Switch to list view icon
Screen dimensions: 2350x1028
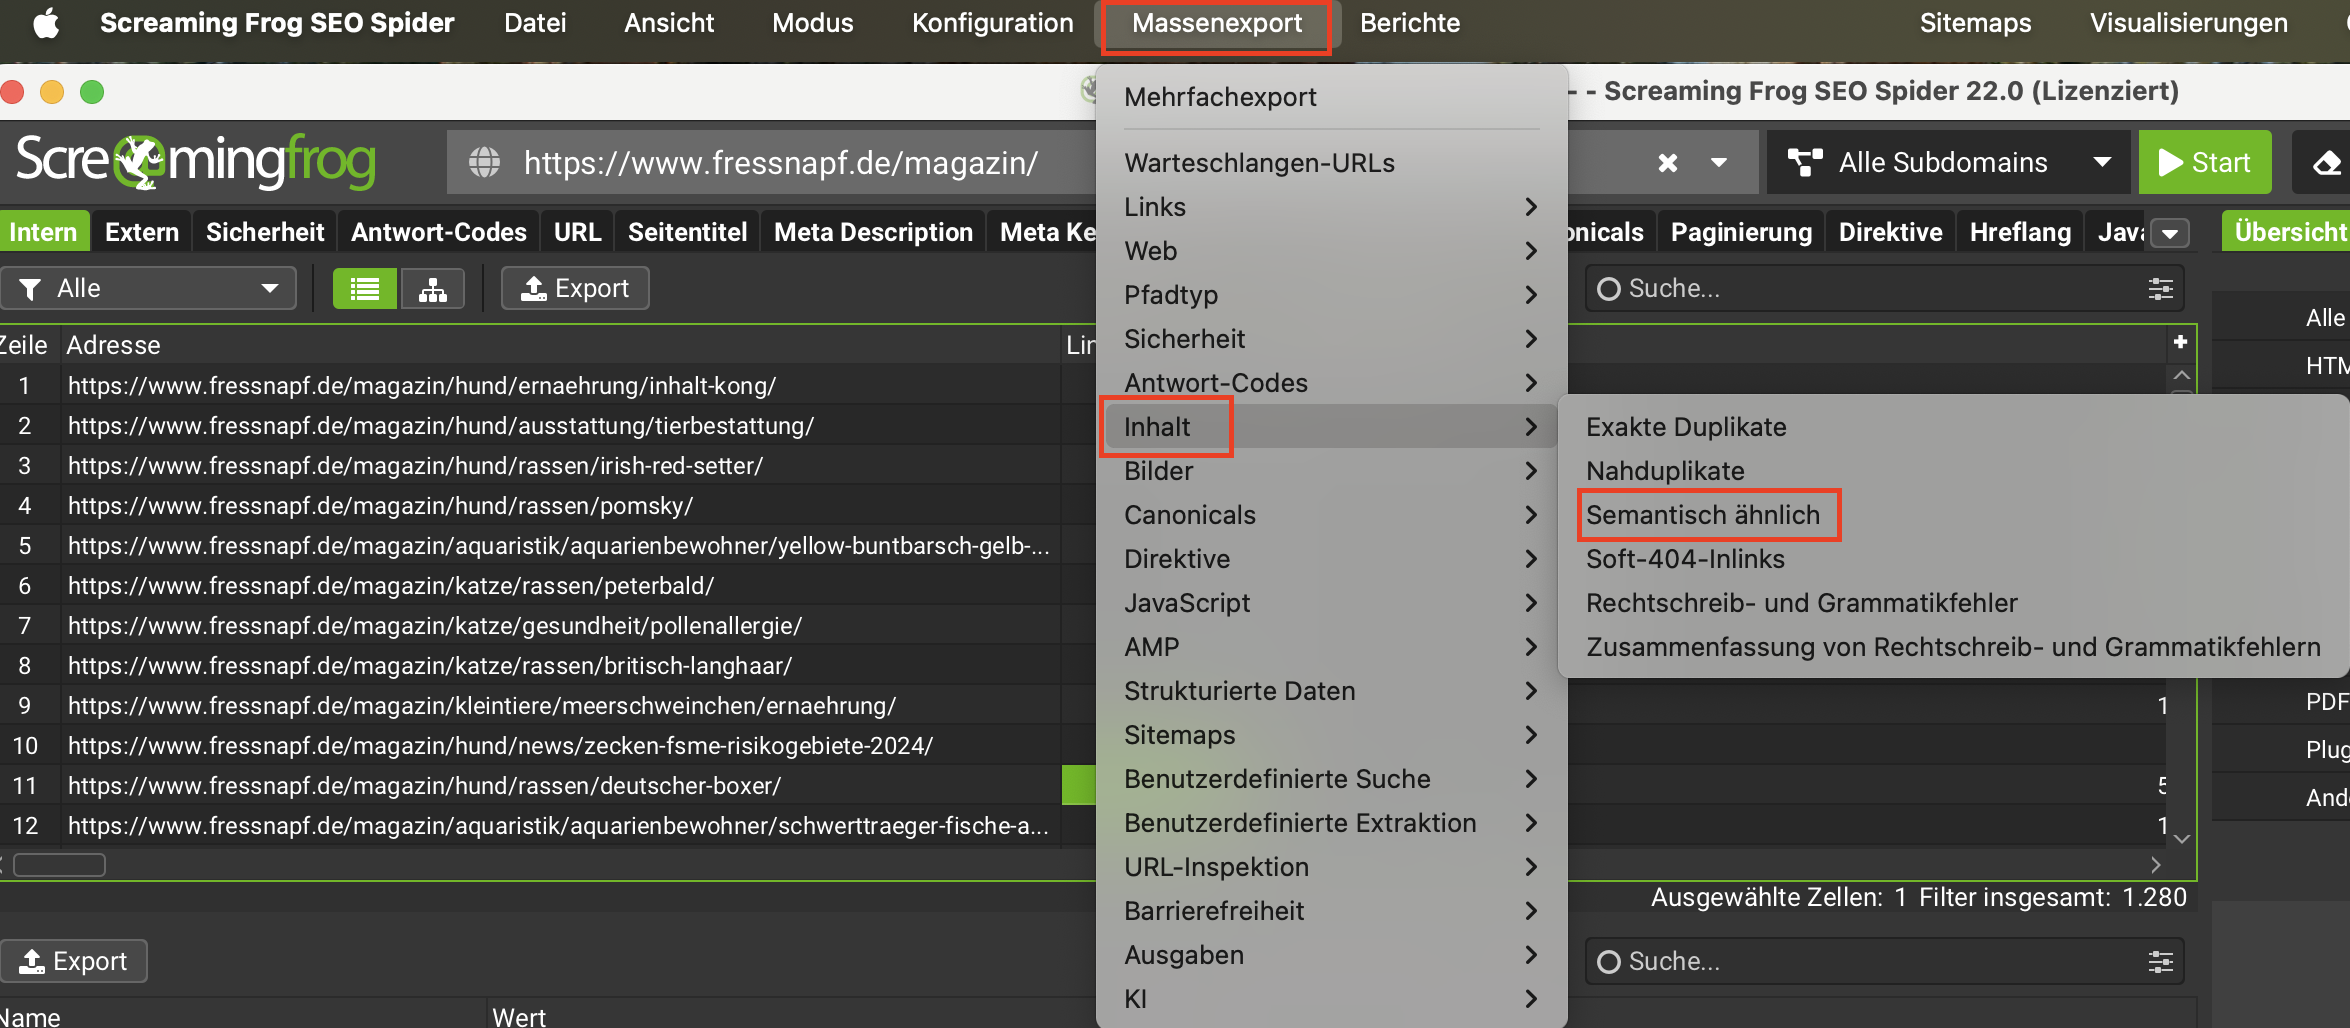tap(365, 289)
